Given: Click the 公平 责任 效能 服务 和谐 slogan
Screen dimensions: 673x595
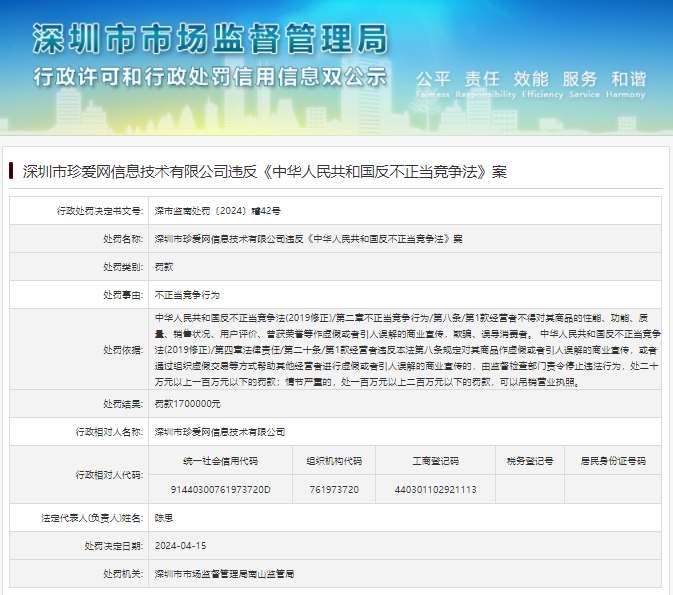Looking at the screenshot, I should click(530, 79).
